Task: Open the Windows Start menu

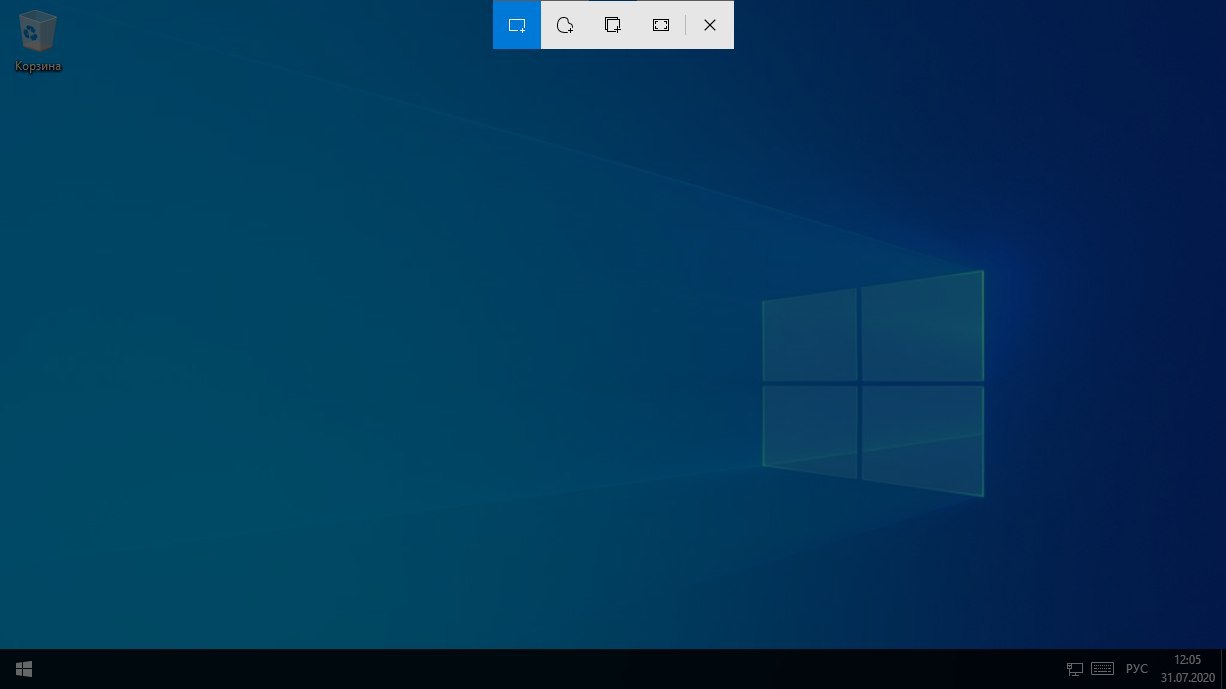Action: 24,669
